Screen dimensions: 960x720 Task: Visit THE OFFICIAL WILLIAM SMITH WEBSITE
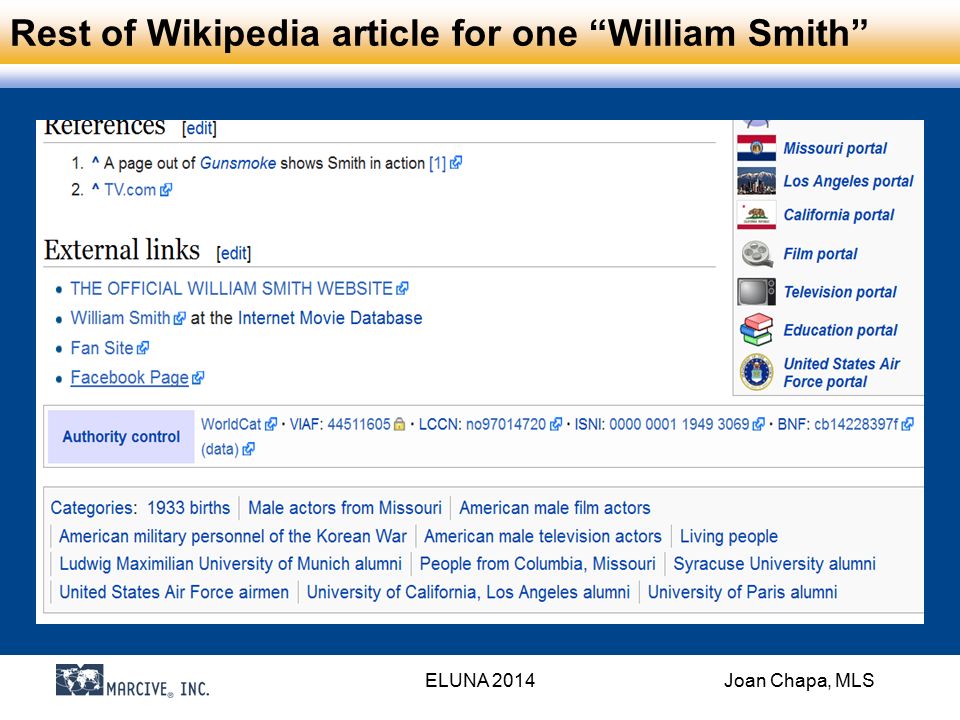click(x=231, y=288)
